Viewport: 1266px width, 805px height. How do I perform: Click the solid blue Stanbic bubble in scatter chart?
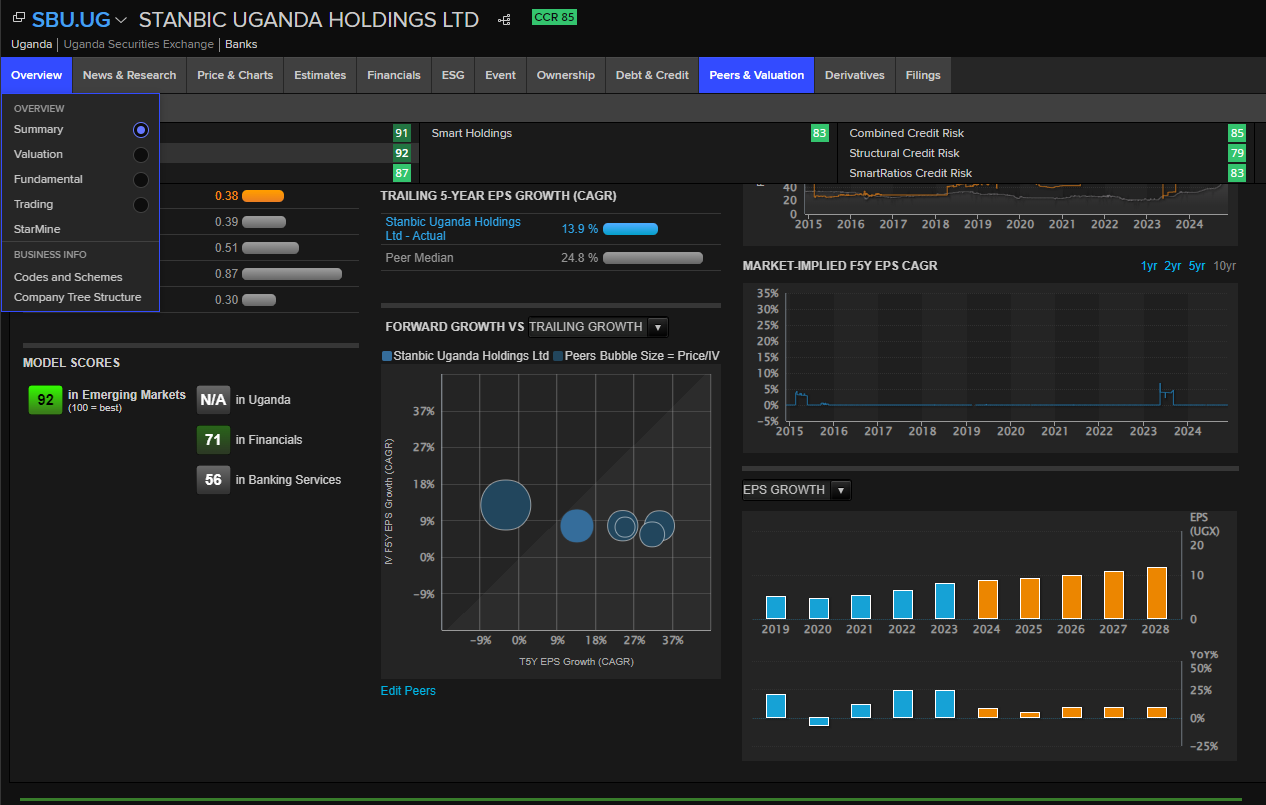[x=577, y=526]
